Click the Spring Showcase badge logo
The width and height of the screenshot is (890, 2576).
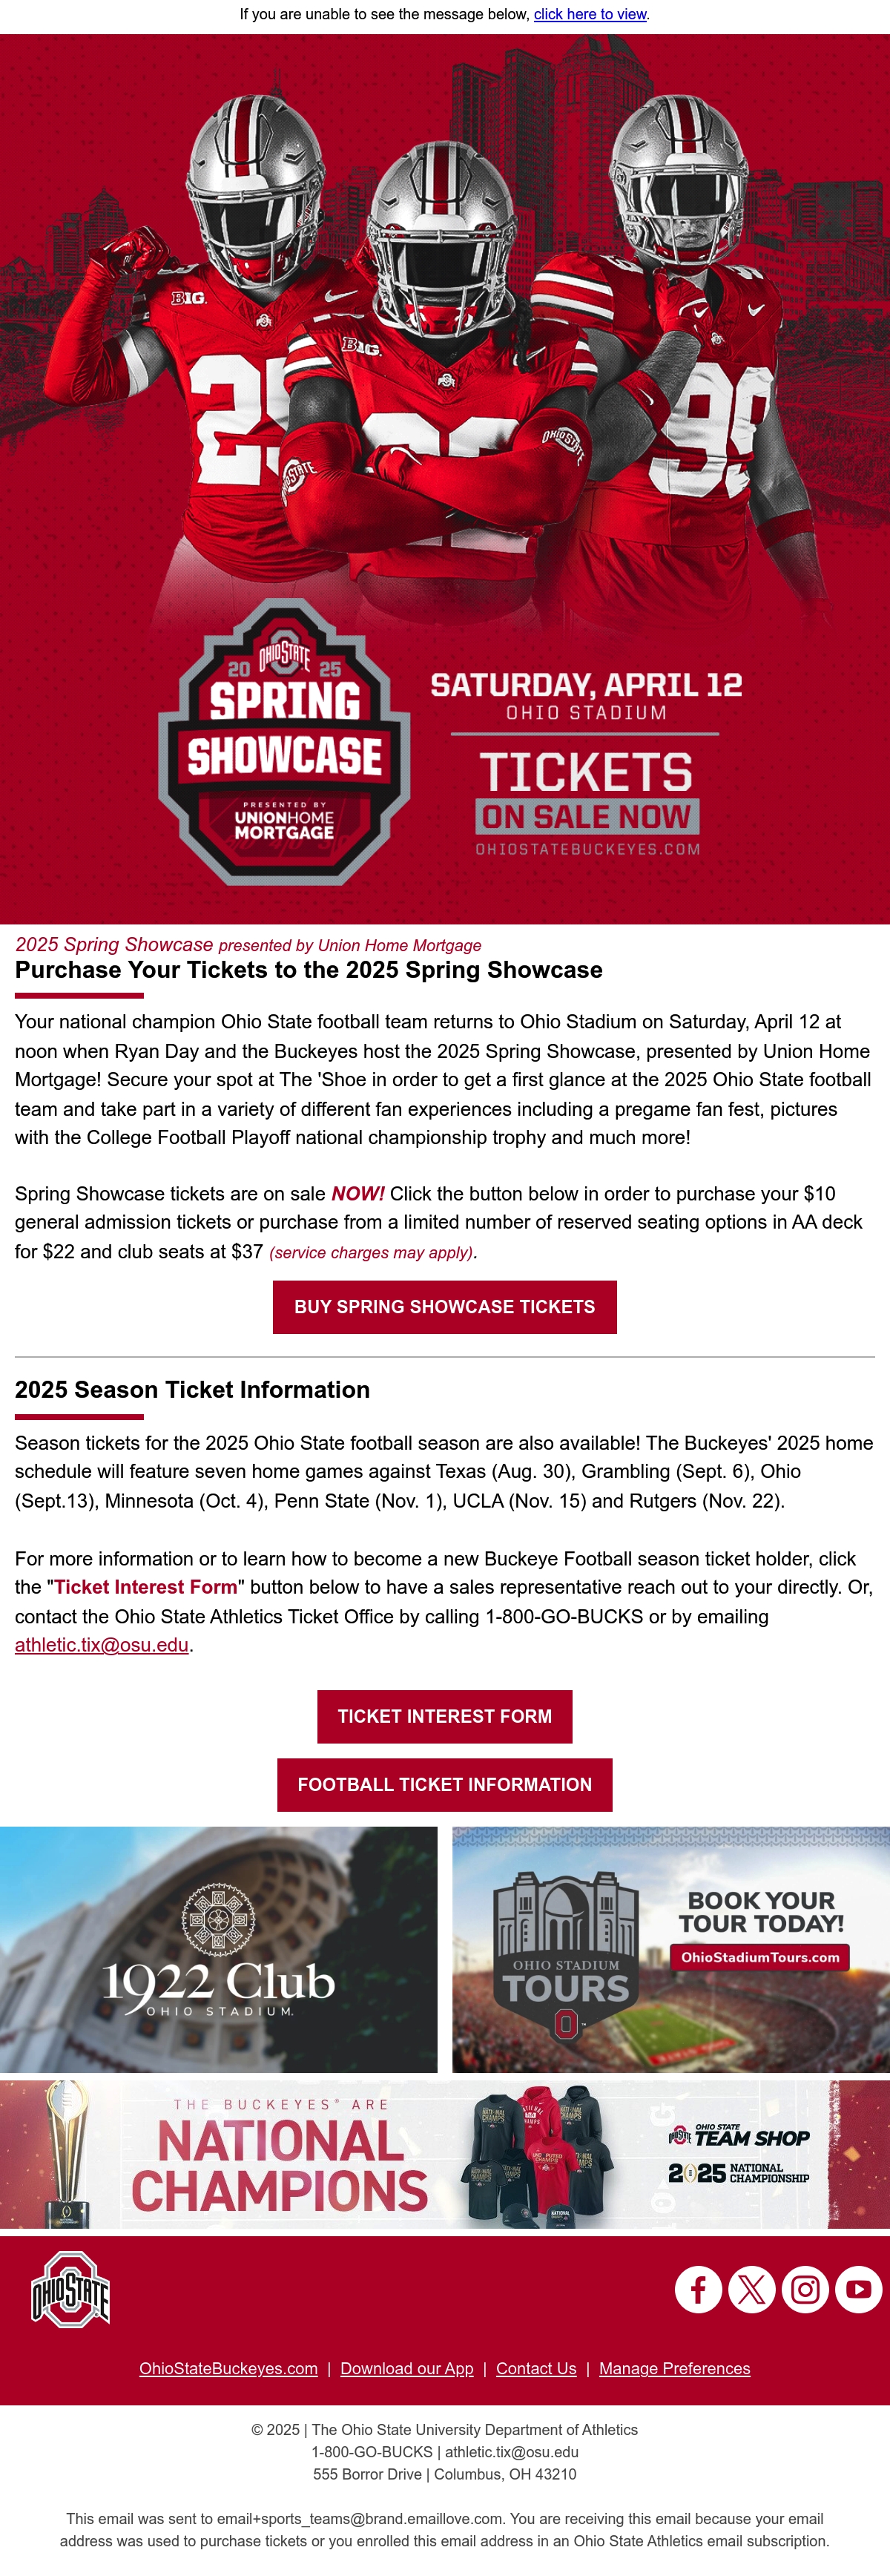pyautogui.click(x=284, y=742)
